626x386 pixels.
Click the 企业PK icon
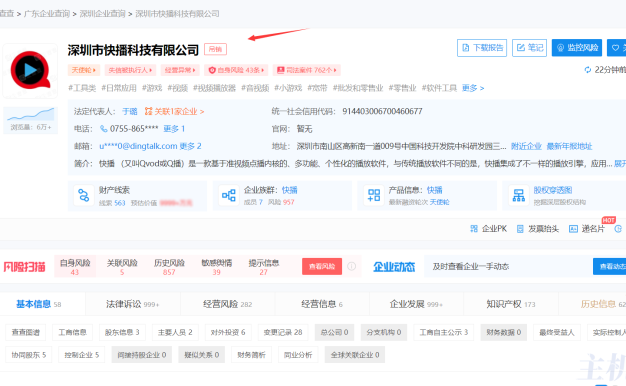[x=474, y=229]
